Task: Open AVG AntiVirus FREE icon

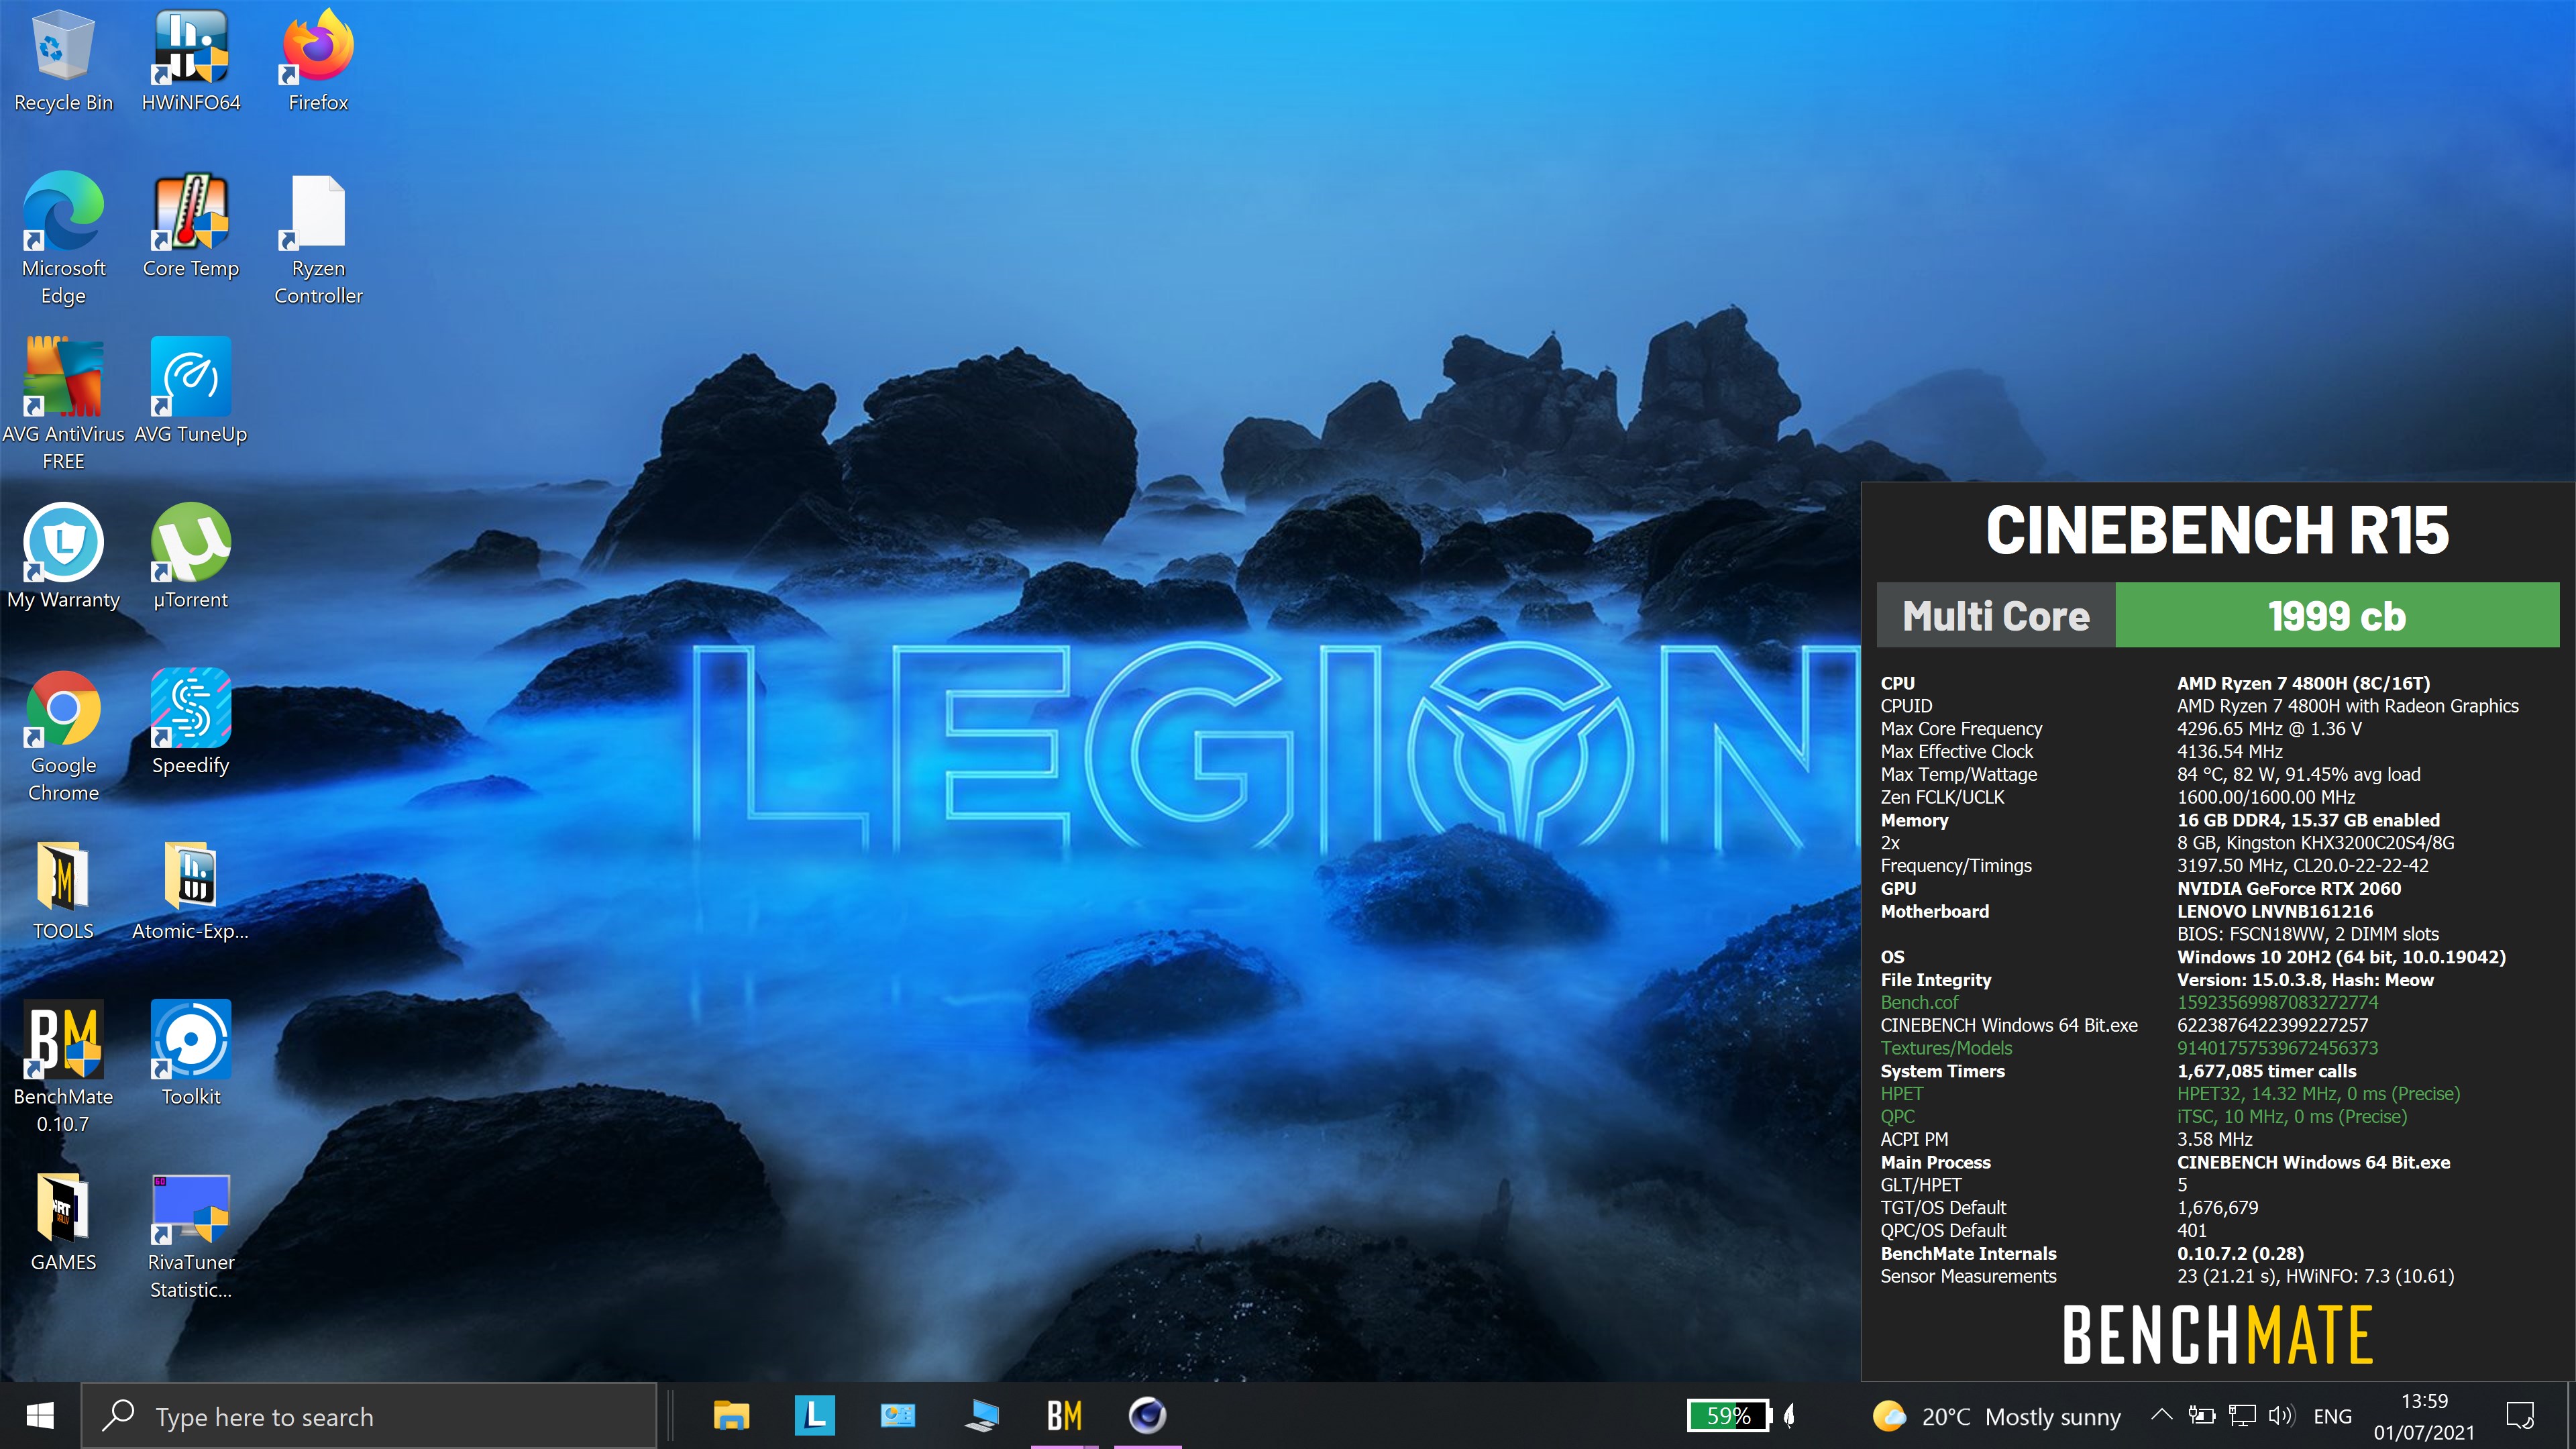Action: [63, 404]
